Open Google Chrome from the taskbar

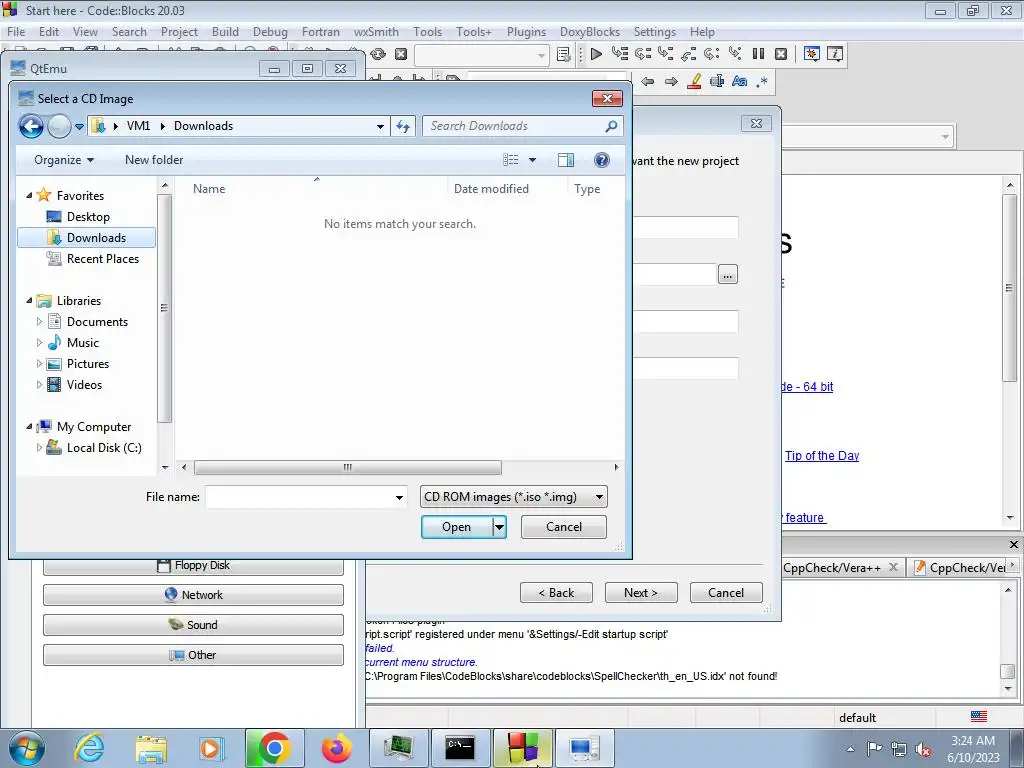coord(274,748)
